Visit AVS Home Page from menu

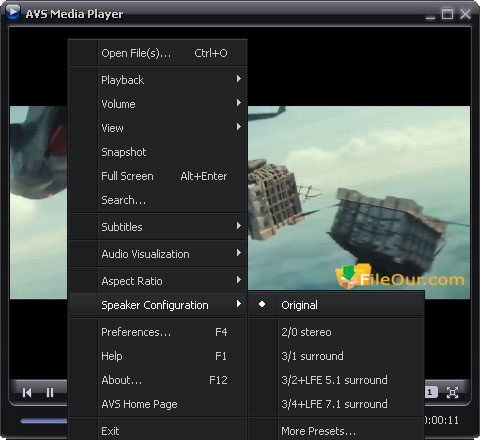pyautogui.click(x=158, y=404)
